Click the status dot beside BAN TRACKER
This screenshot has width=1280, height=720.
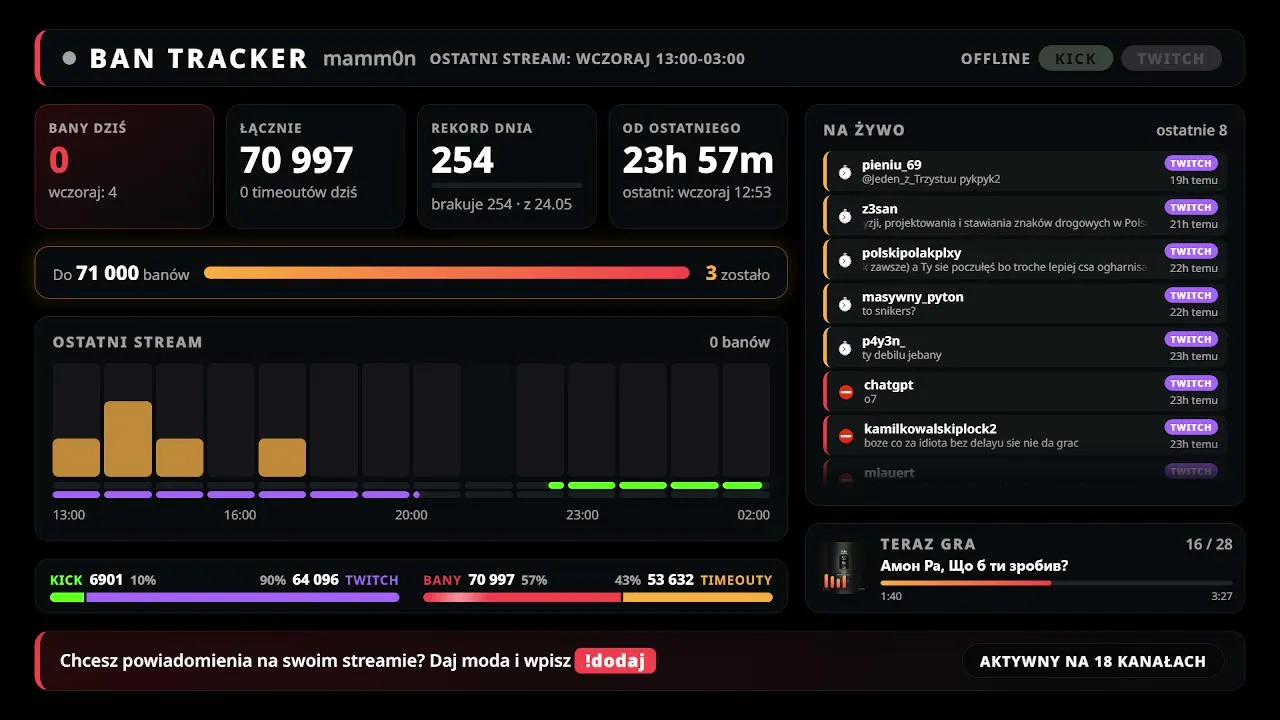[69, 58]
